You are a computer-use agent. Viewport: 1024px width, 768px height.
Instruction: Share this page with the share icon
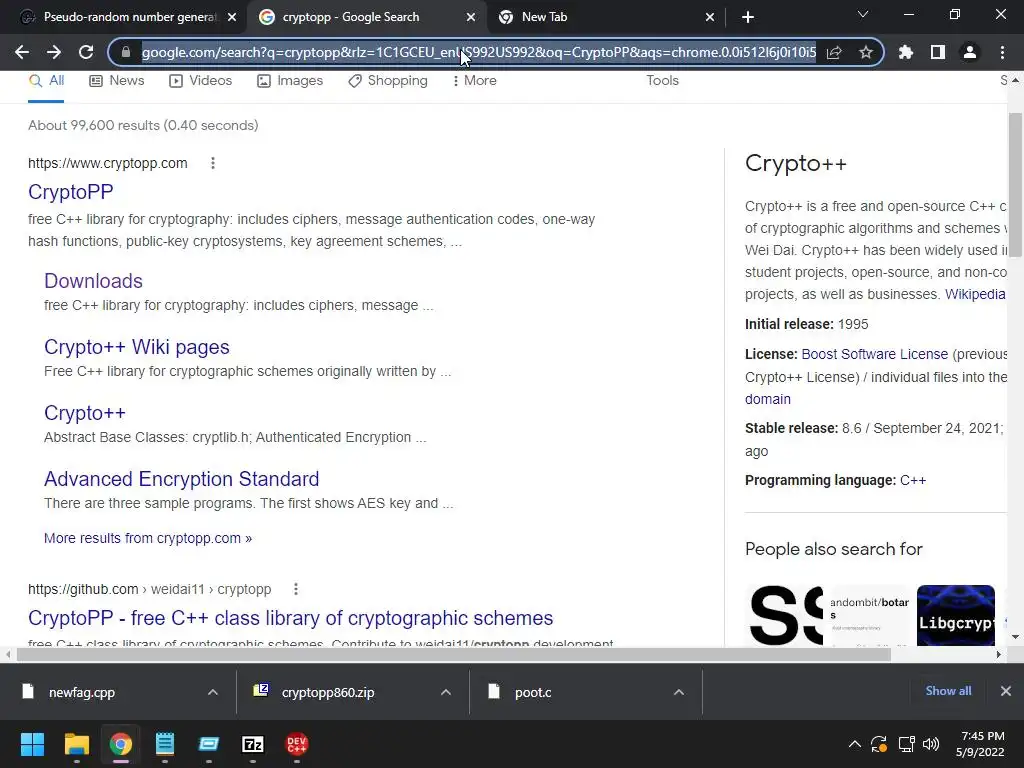834,52
